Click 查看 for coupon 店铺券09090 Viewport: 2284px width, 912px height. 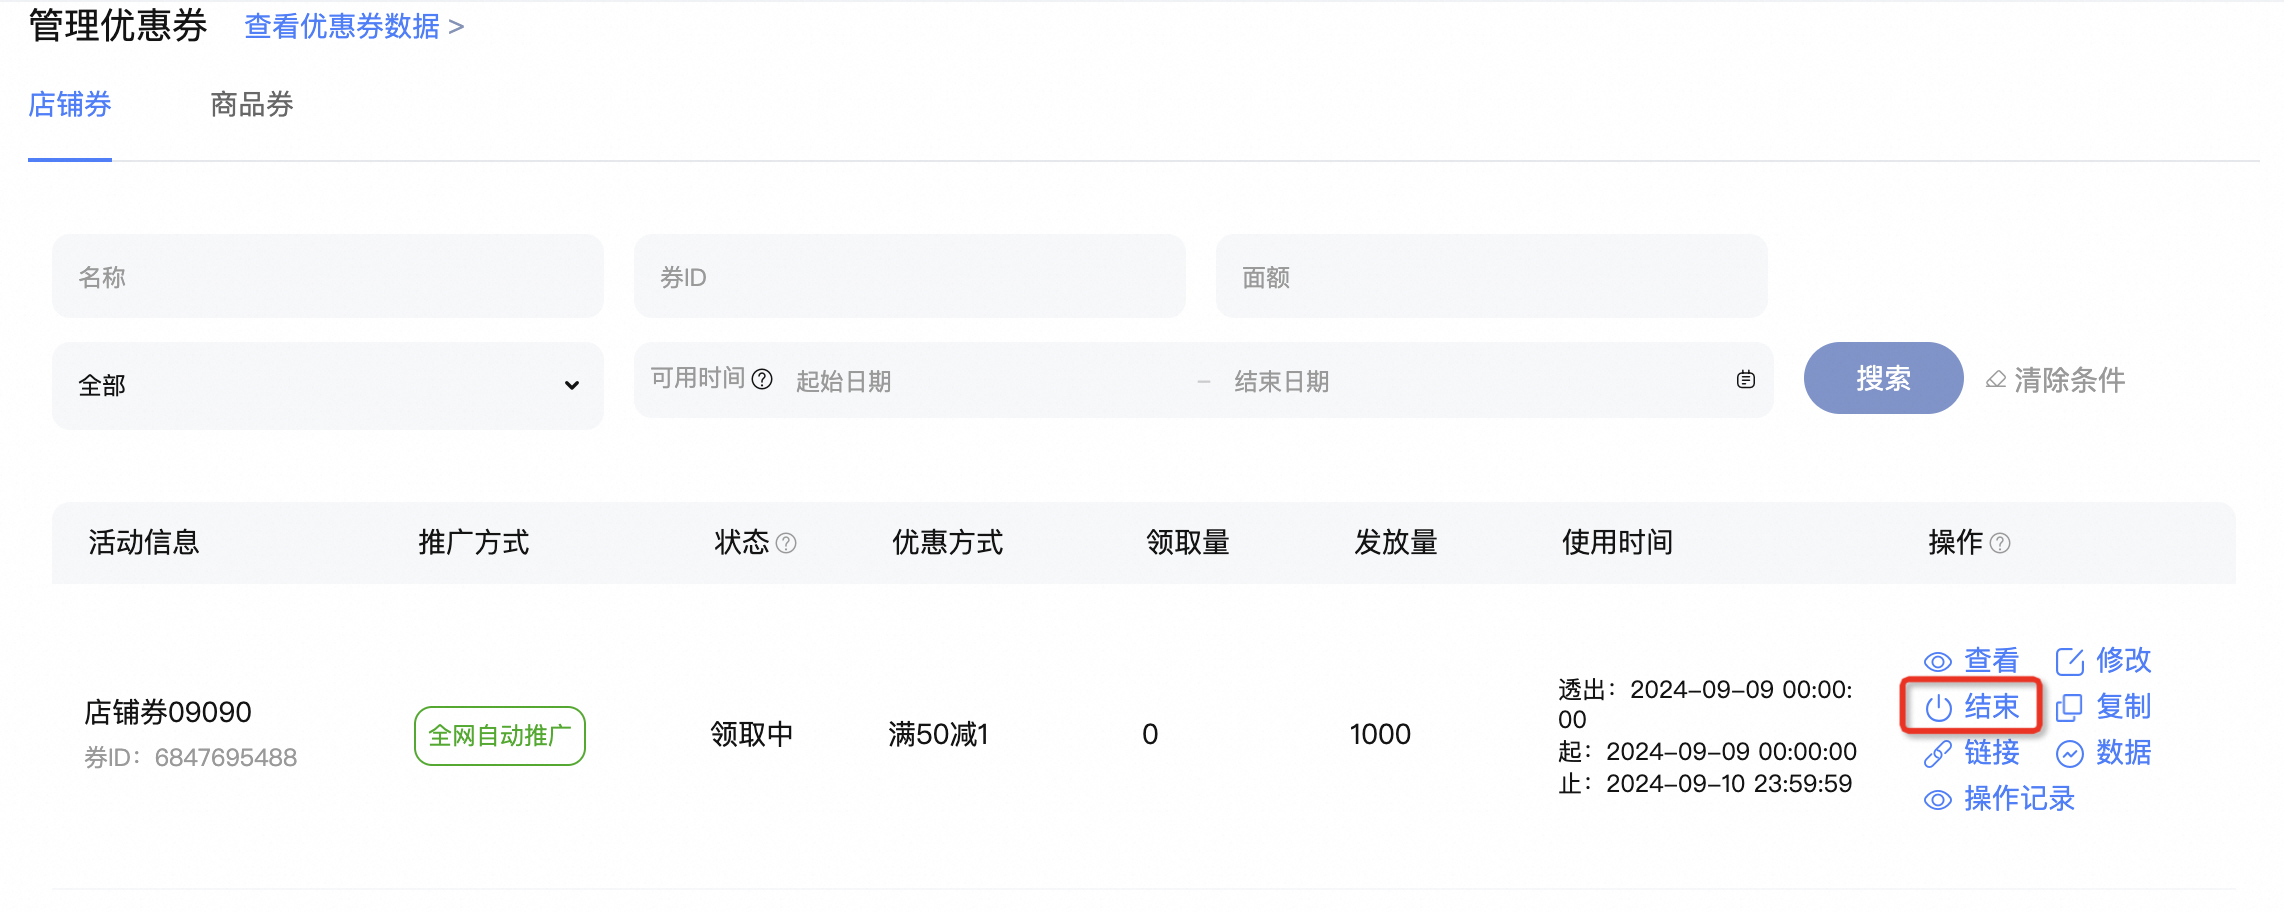click(x=1972, y=661)
